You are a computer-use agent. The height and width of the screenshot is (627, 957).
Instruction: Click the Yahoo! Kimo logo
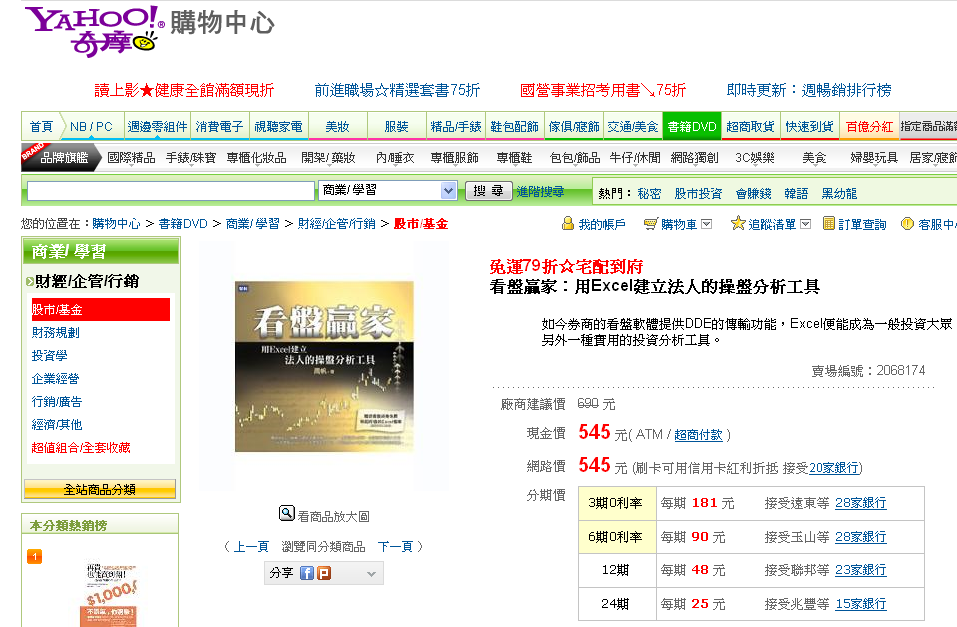tap(95, 31)
